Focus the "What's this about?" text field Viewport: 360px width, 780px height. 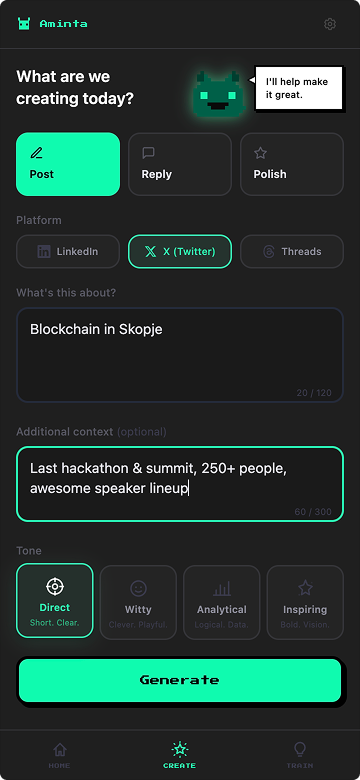pos(180,355)
